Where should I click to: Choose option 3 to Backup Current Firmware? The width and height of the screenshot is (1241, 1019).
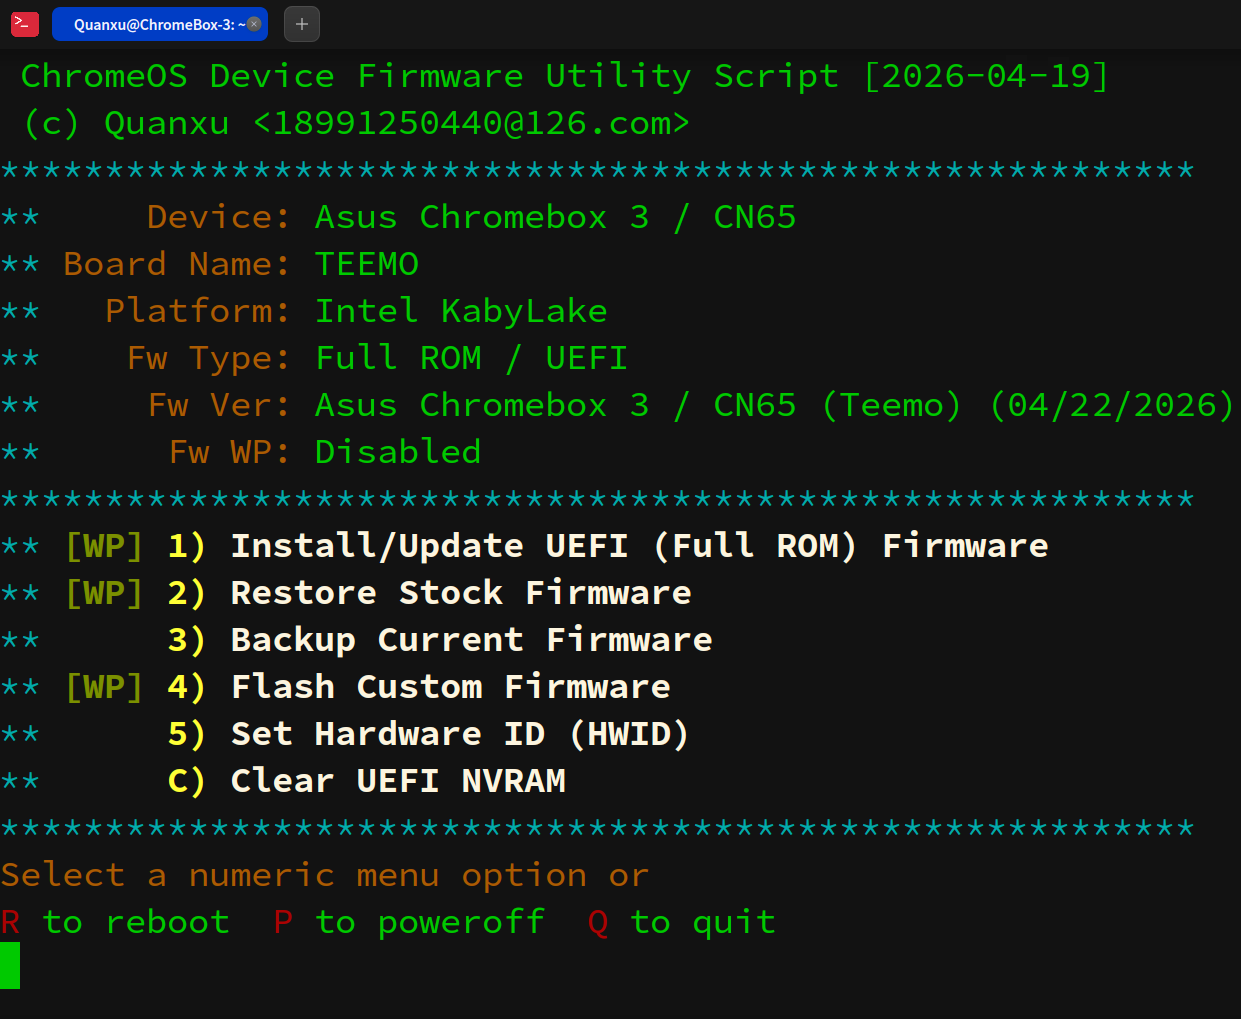coord(471,639)
